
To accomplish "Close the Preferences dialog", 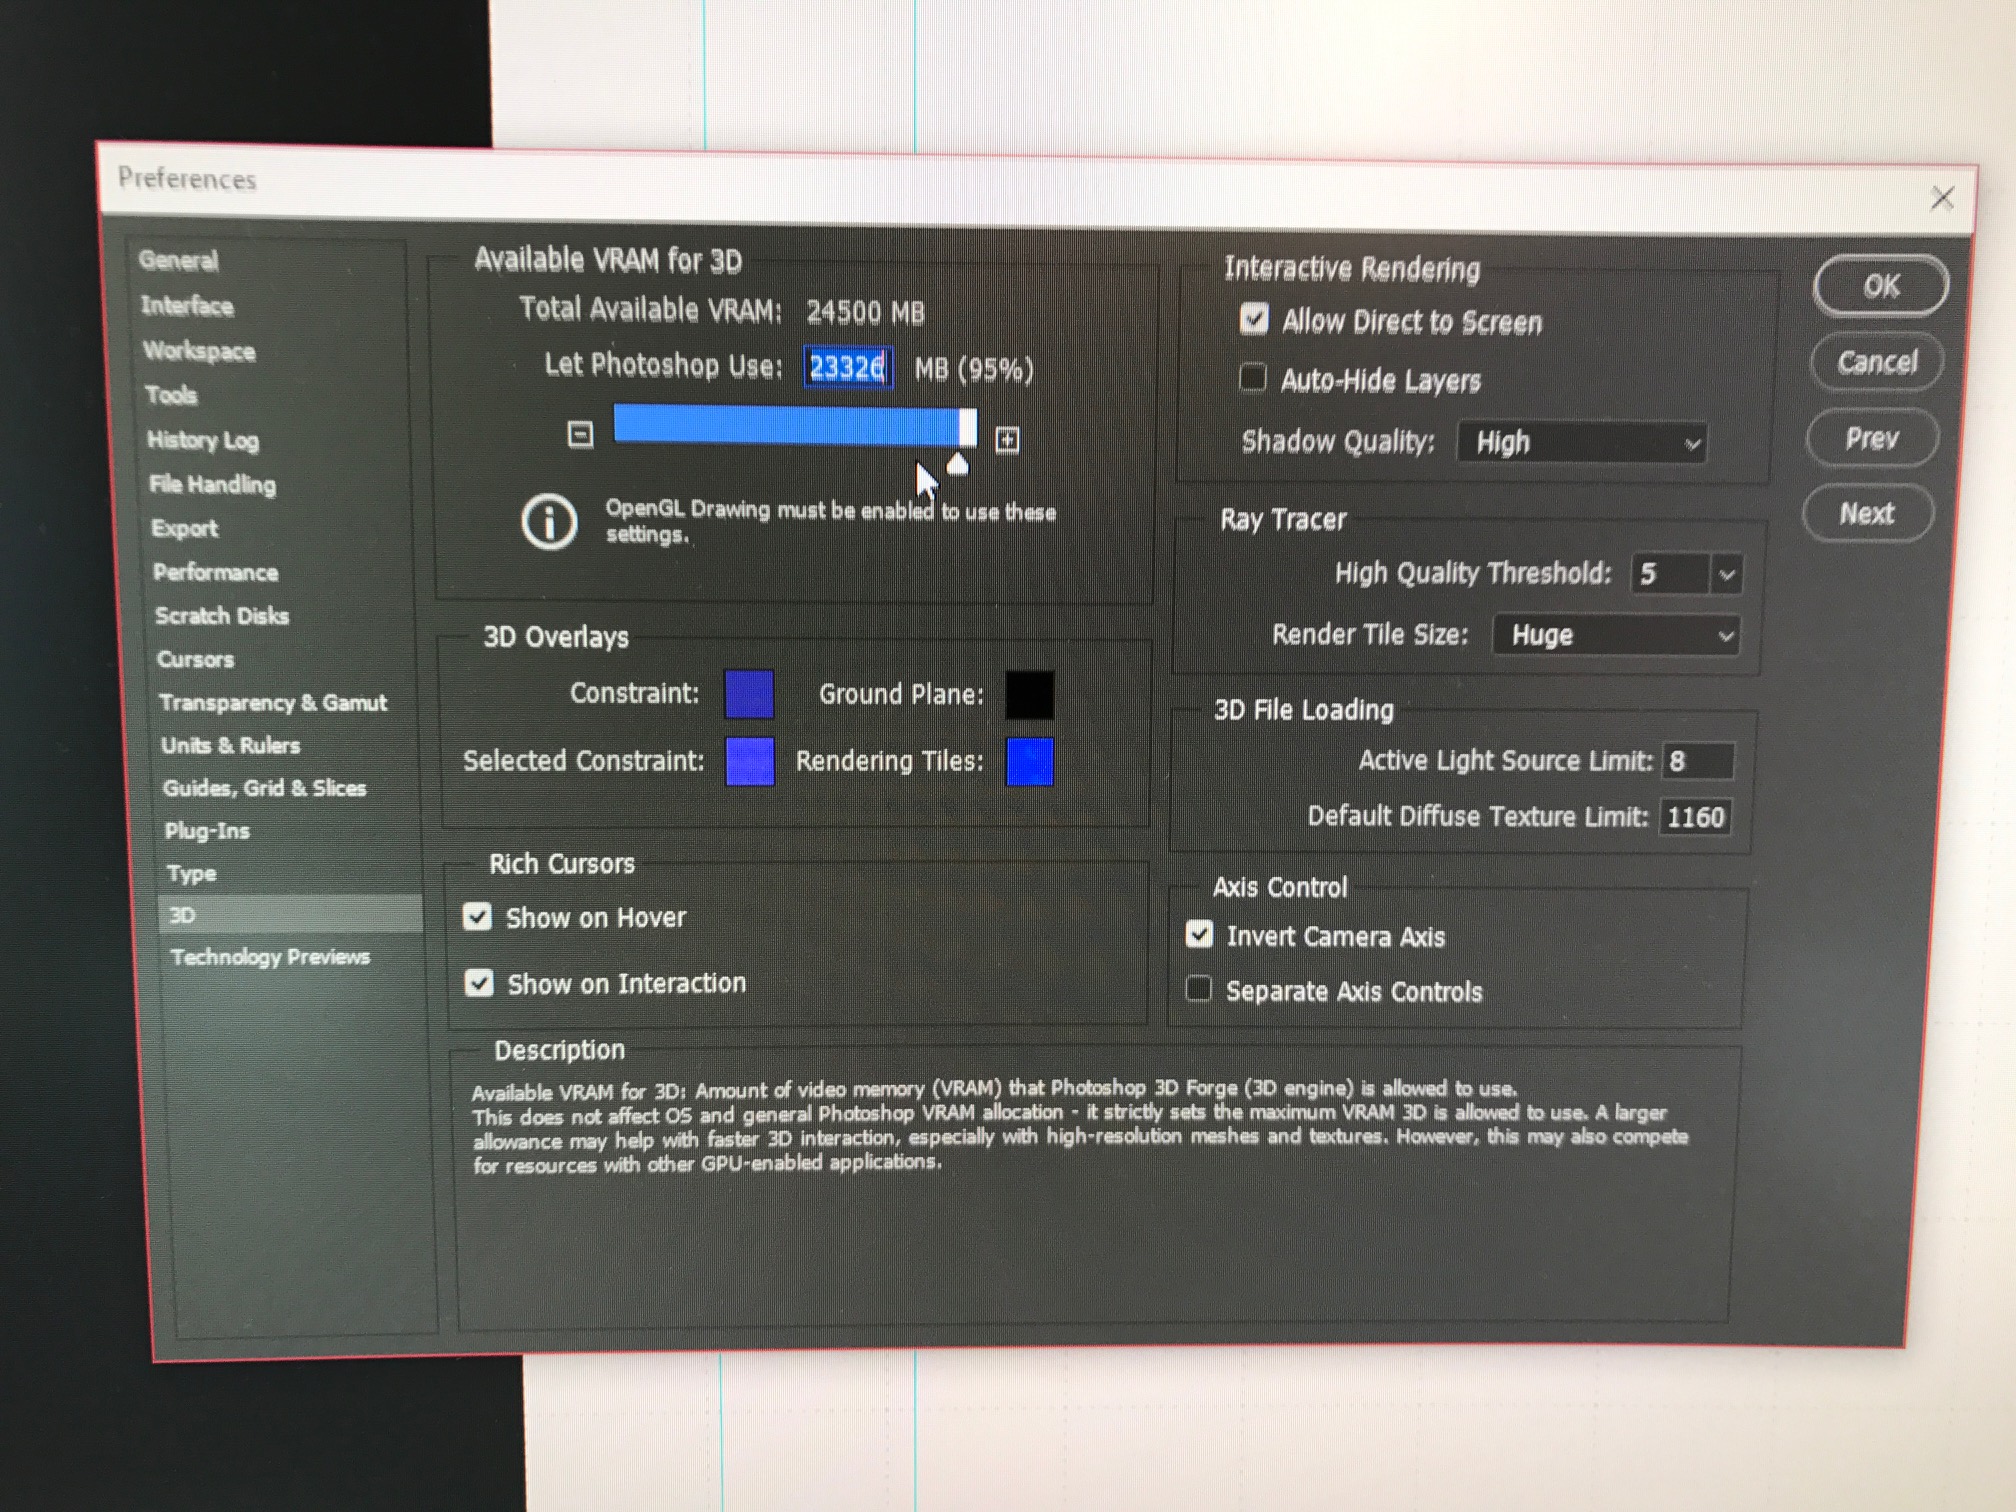I will coord(1942,198).
